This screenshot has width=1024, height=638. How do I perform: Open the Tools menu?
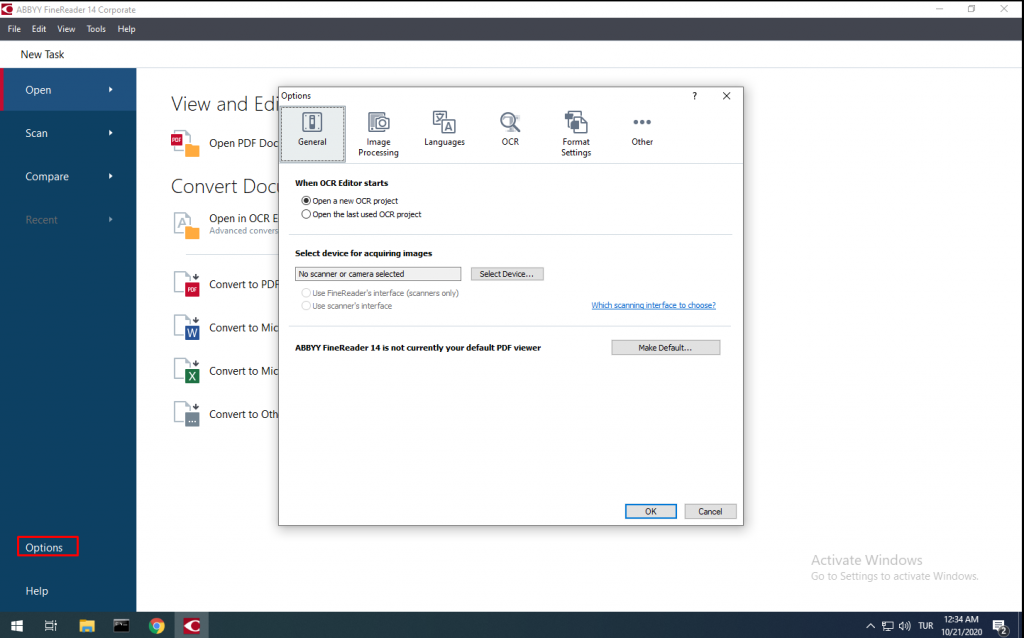pos(96,28)
